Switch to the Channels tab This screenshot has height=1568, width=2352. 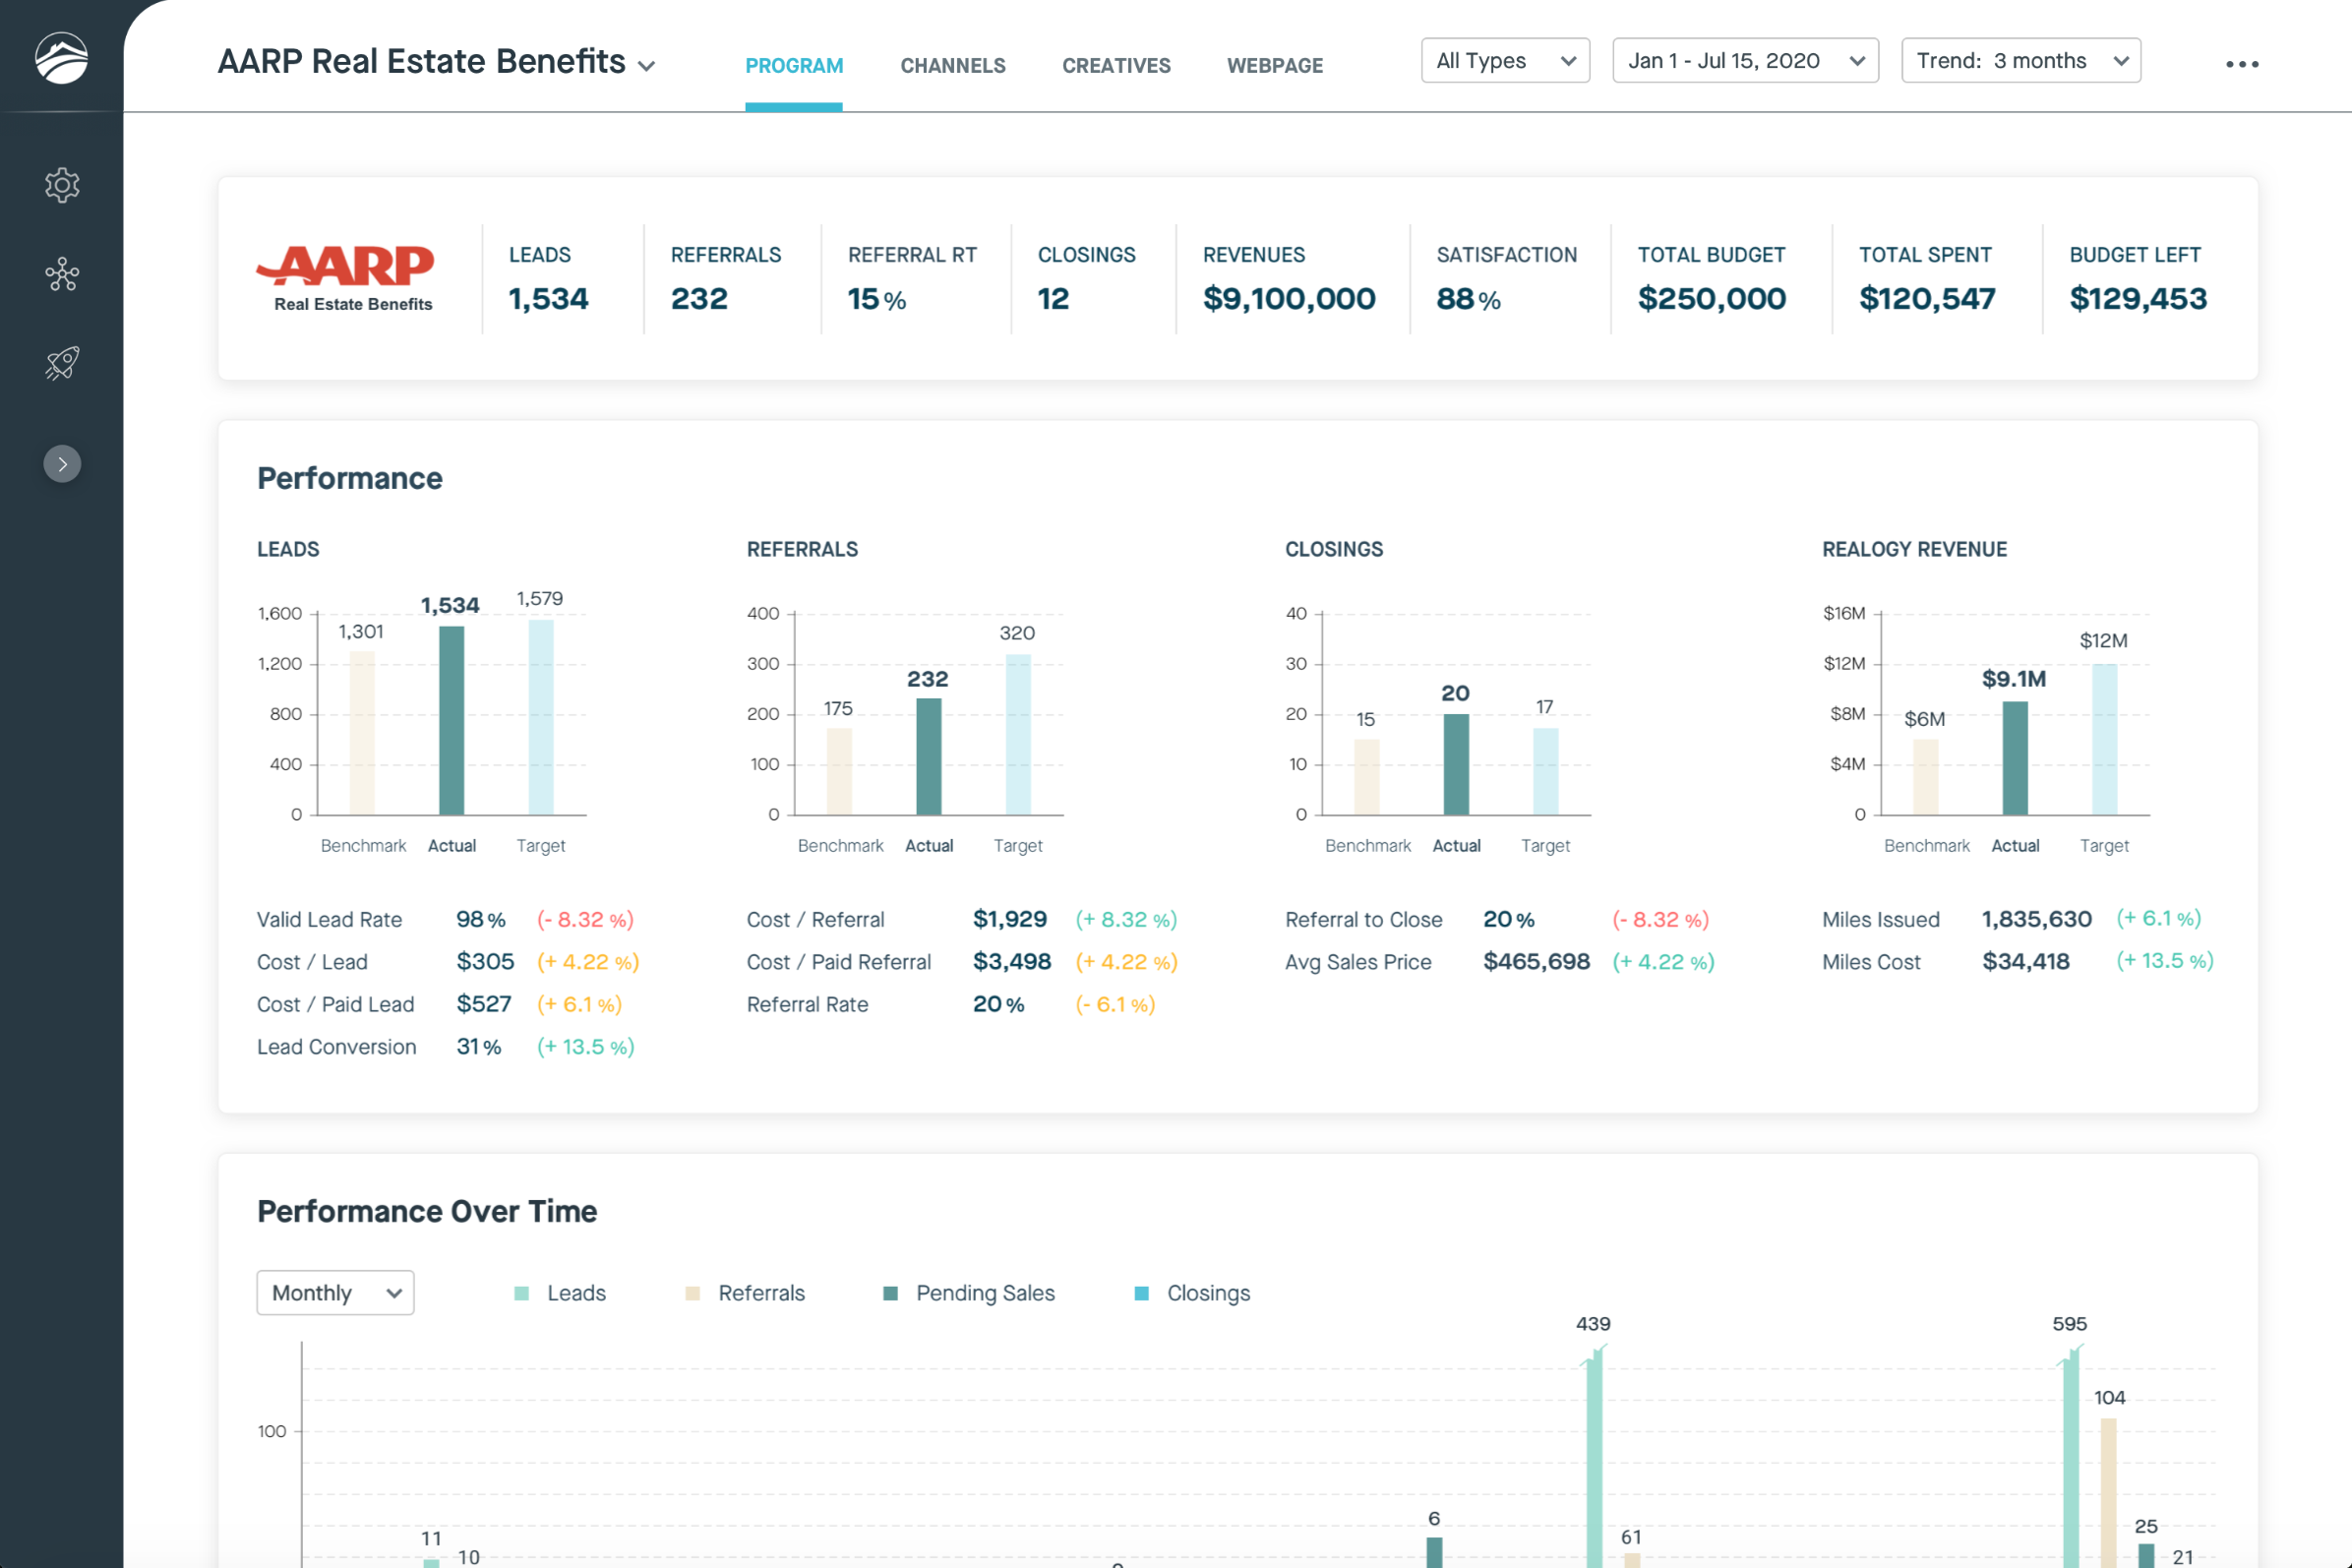[952, 66]
